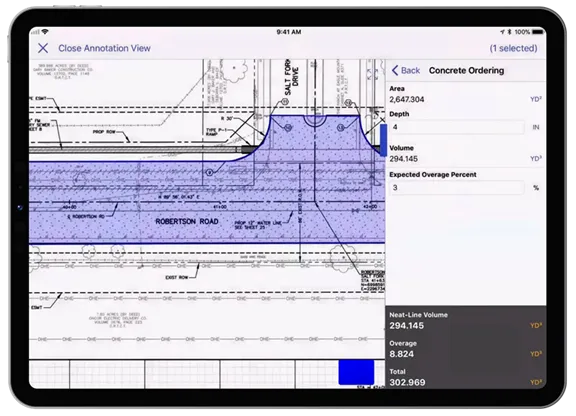Select the Volume value 294.145
Screen dimensions: 576x416
coord(403,159)
